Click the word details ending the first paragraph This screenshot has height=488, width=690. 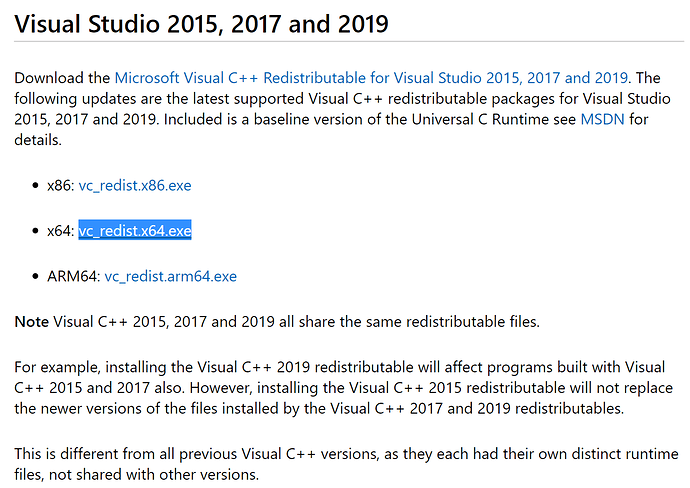pos(36,143)
